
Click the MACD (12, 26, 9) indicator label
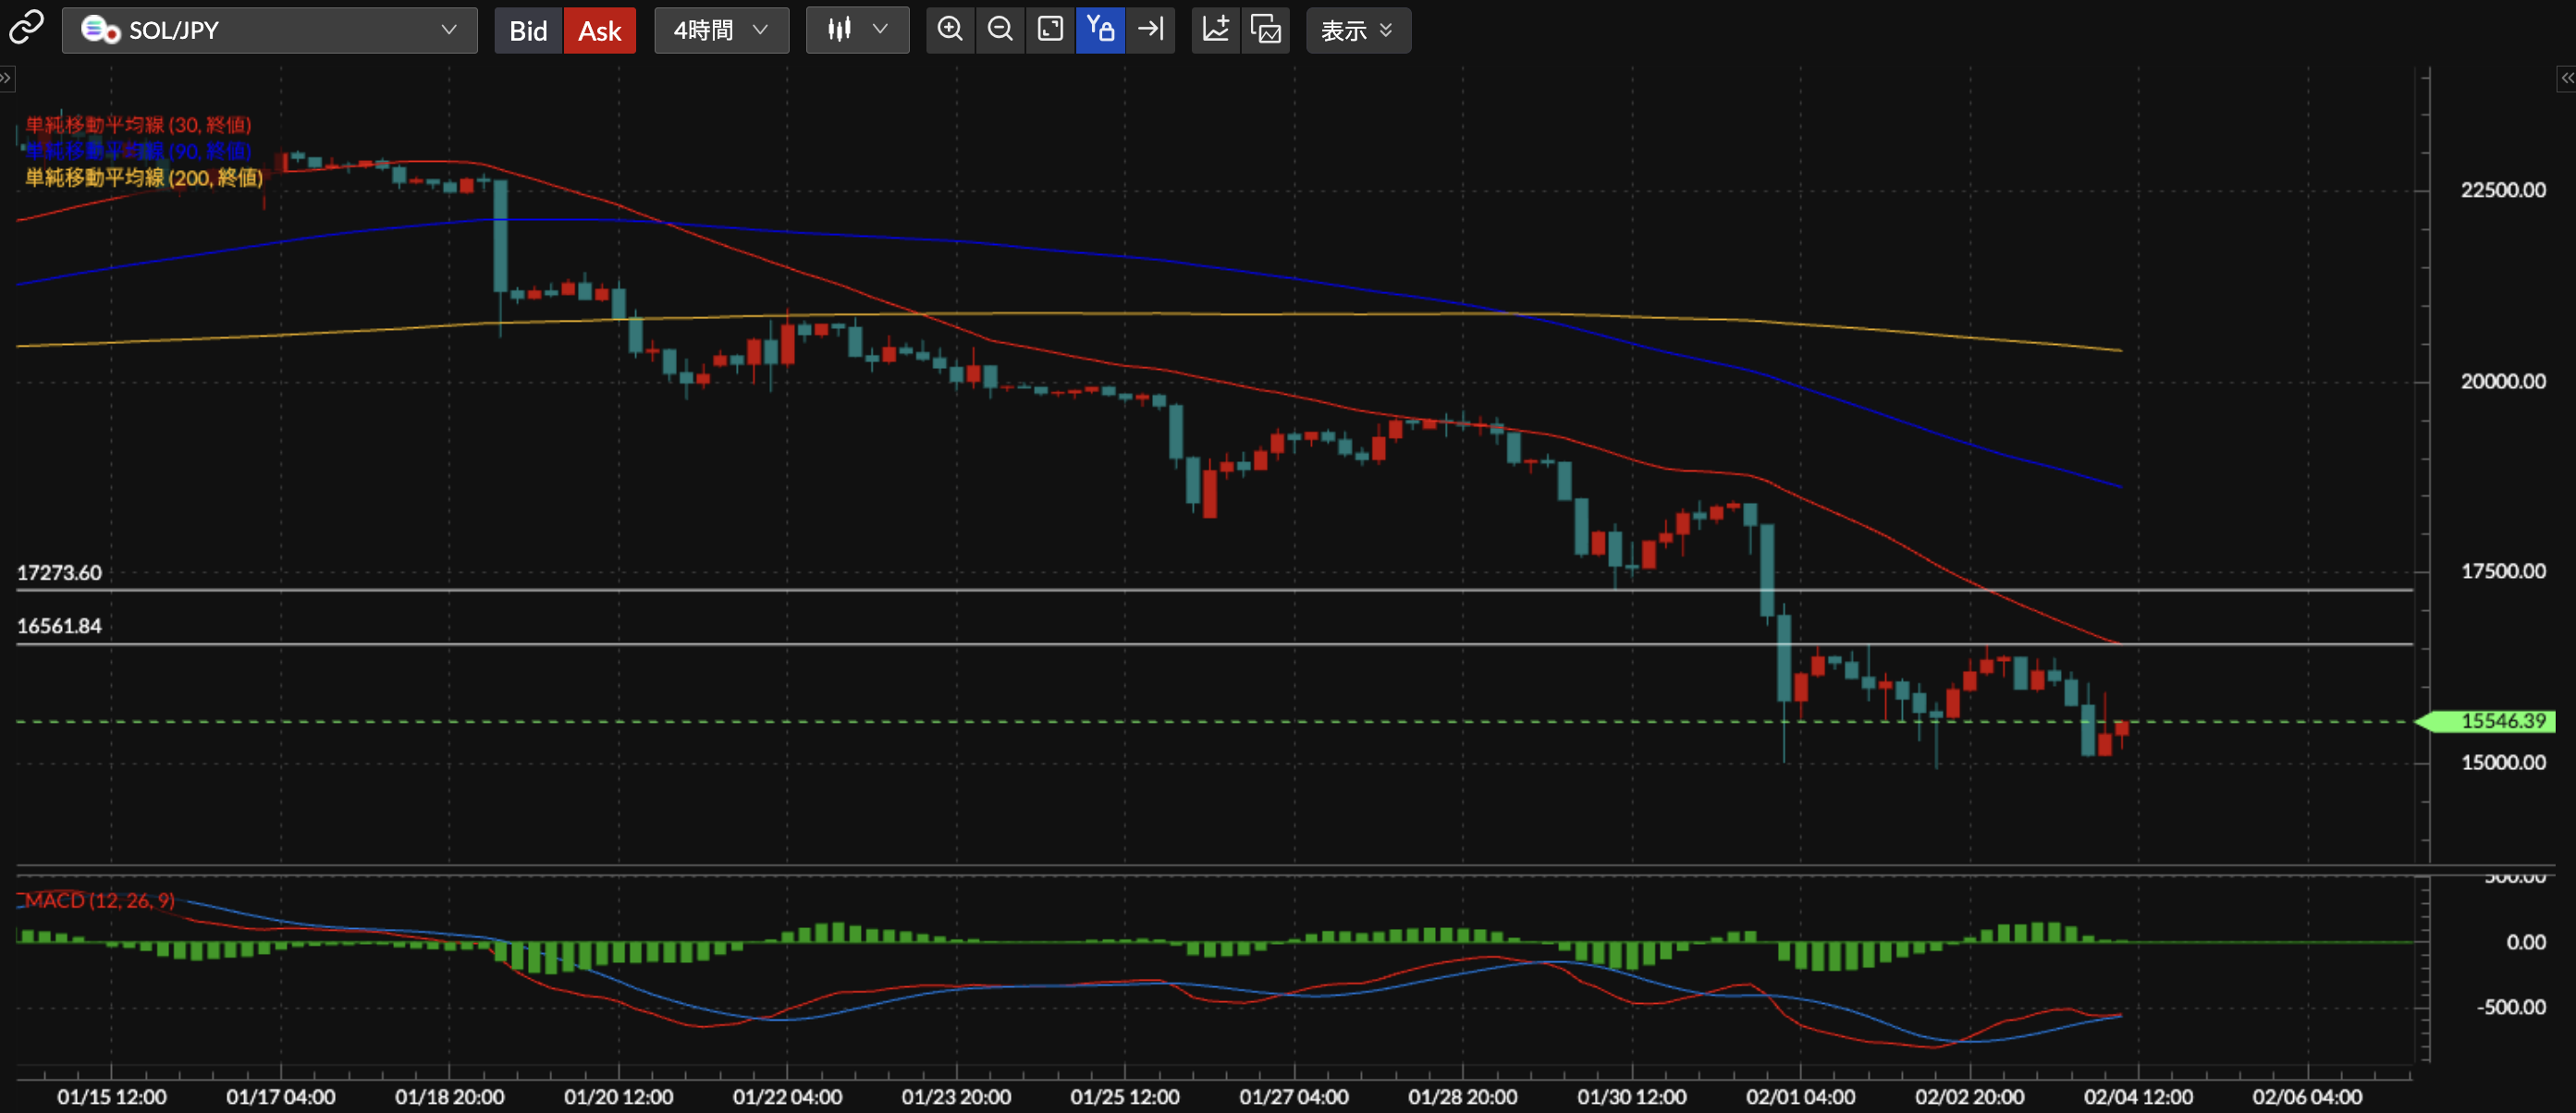click(x=99, y=900)
